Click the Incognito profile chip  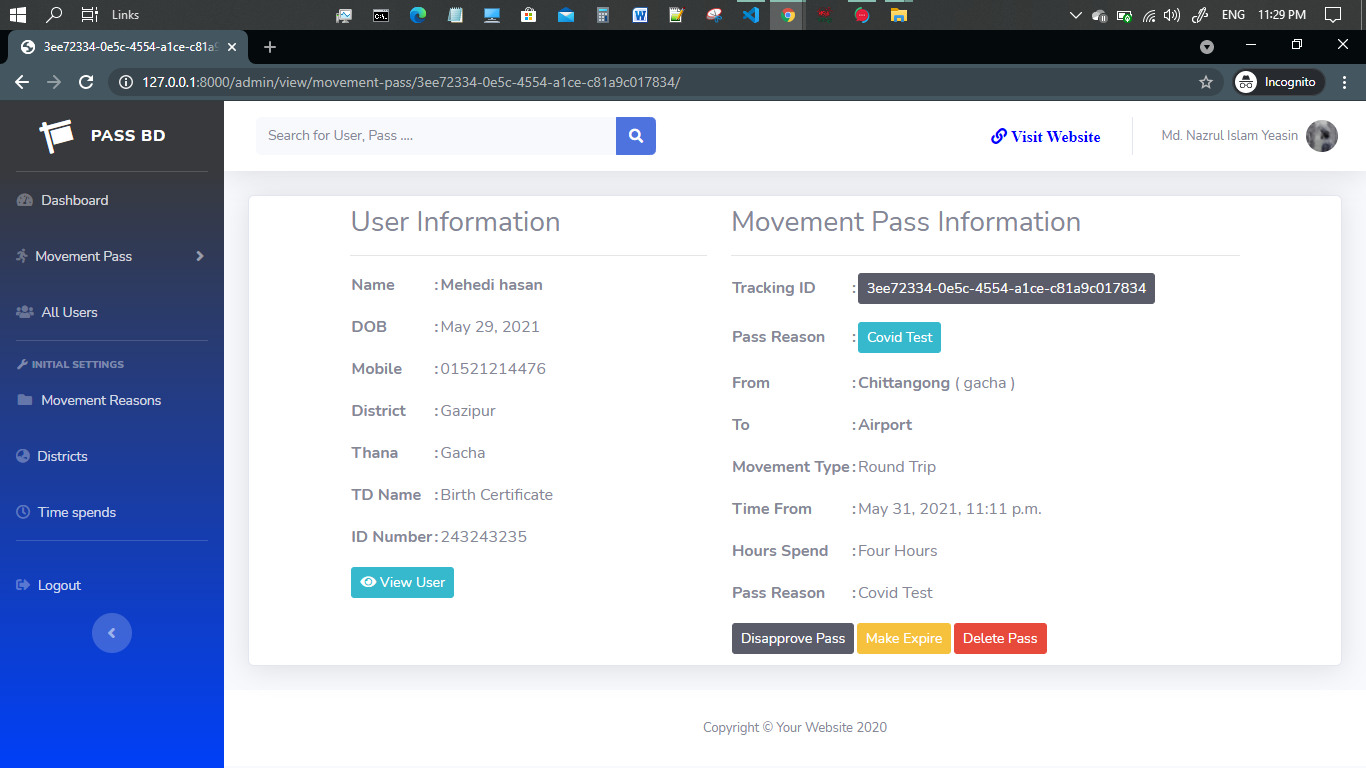pyautogui.click(x=1277, y=82)
